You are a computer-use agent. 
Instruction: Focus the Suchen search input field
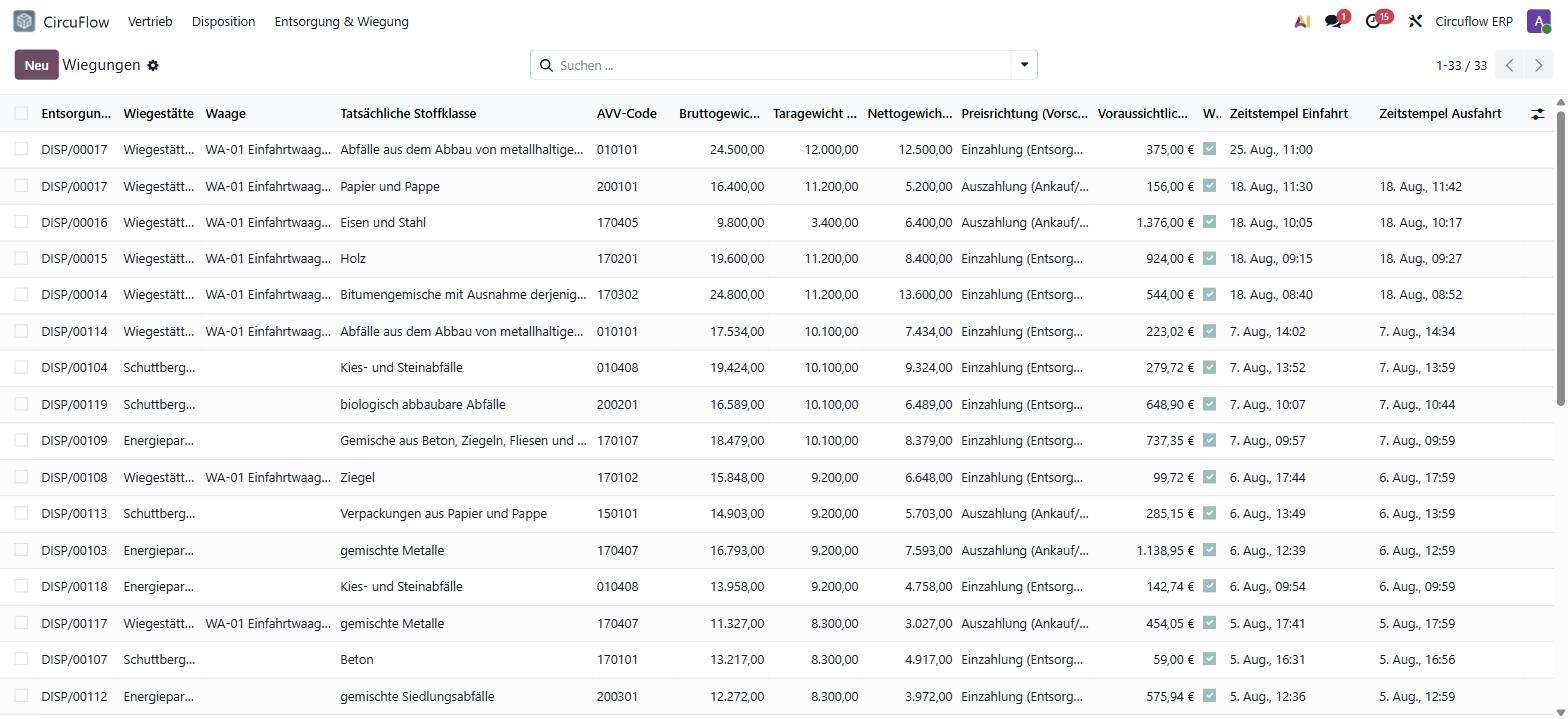pyautogui.click(x=783, y=65)
